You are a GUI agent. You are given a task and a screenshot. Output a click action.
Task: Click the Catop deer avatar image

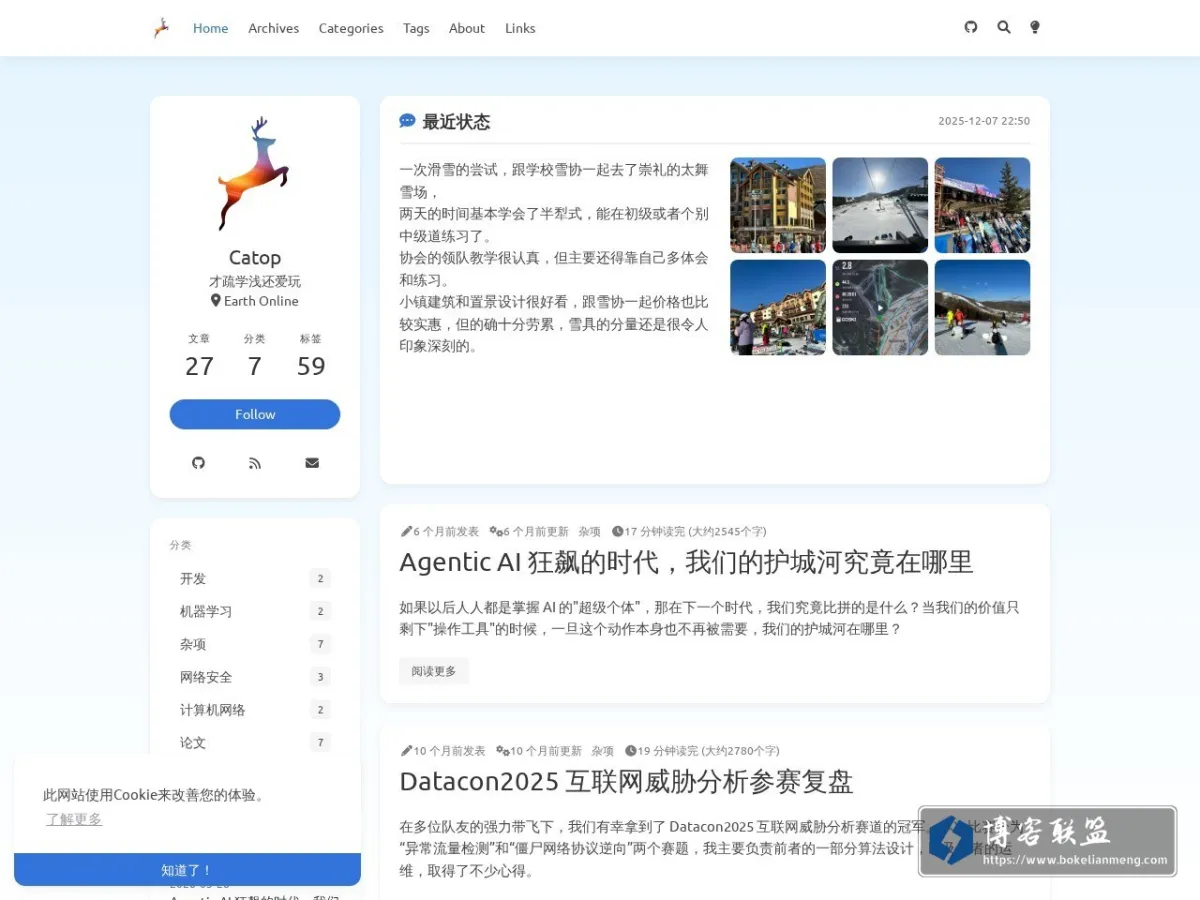tap(254, 174)
